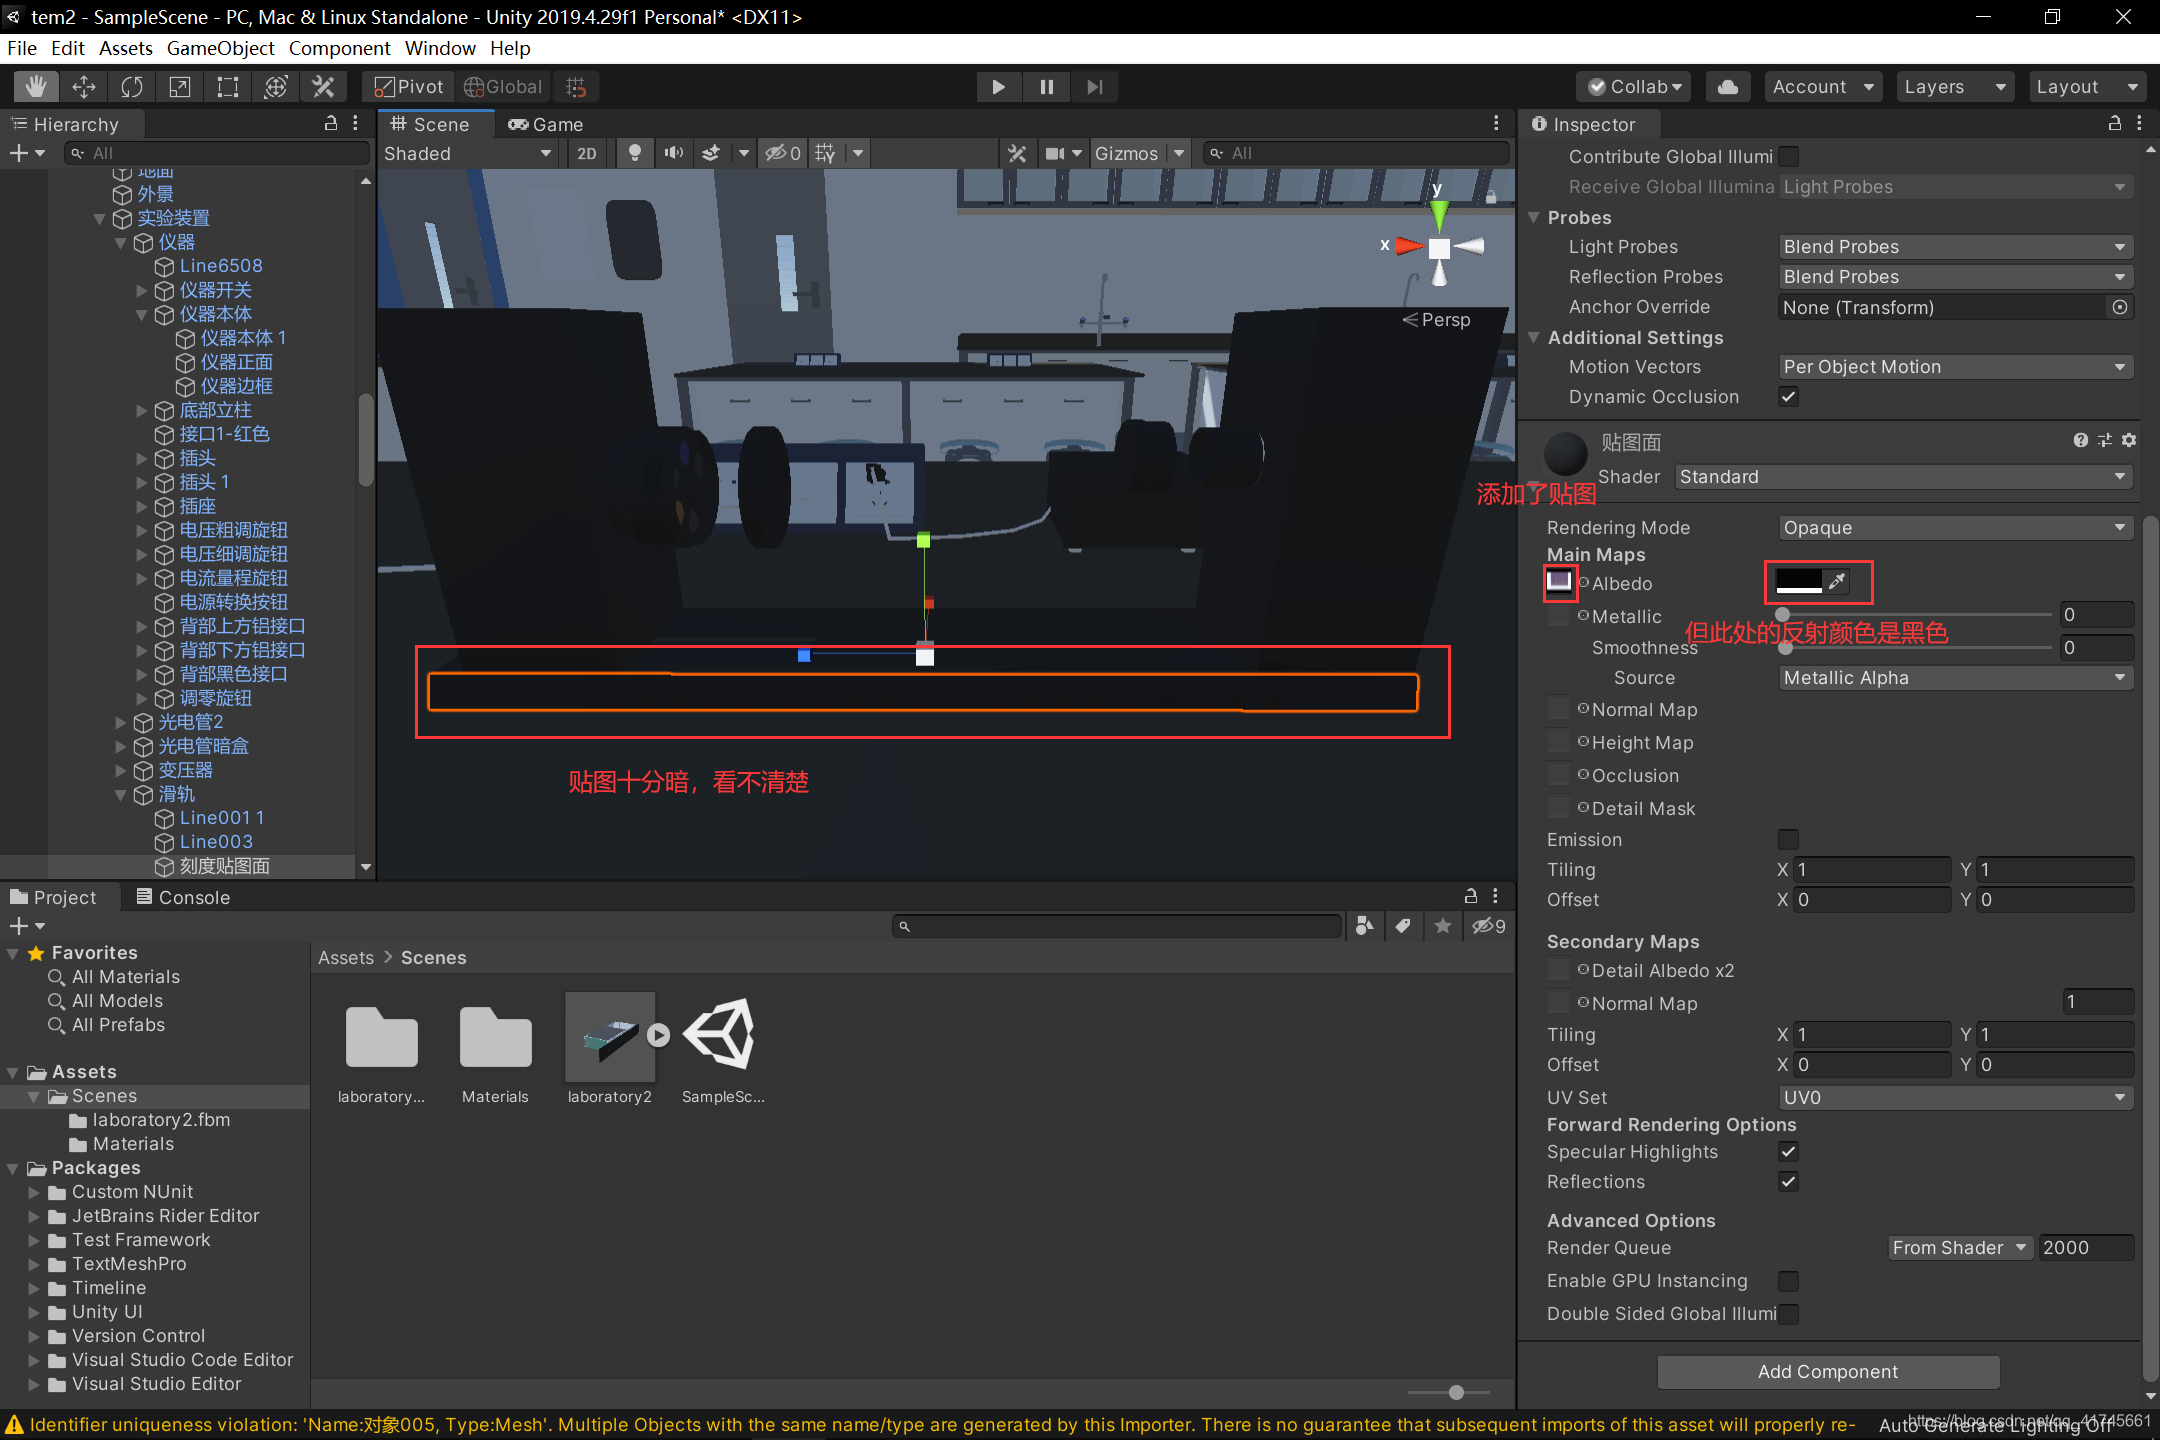This screenshot has width=2160, height=1440.
Task: Select the Rotate tool
Action: point(132,87)
